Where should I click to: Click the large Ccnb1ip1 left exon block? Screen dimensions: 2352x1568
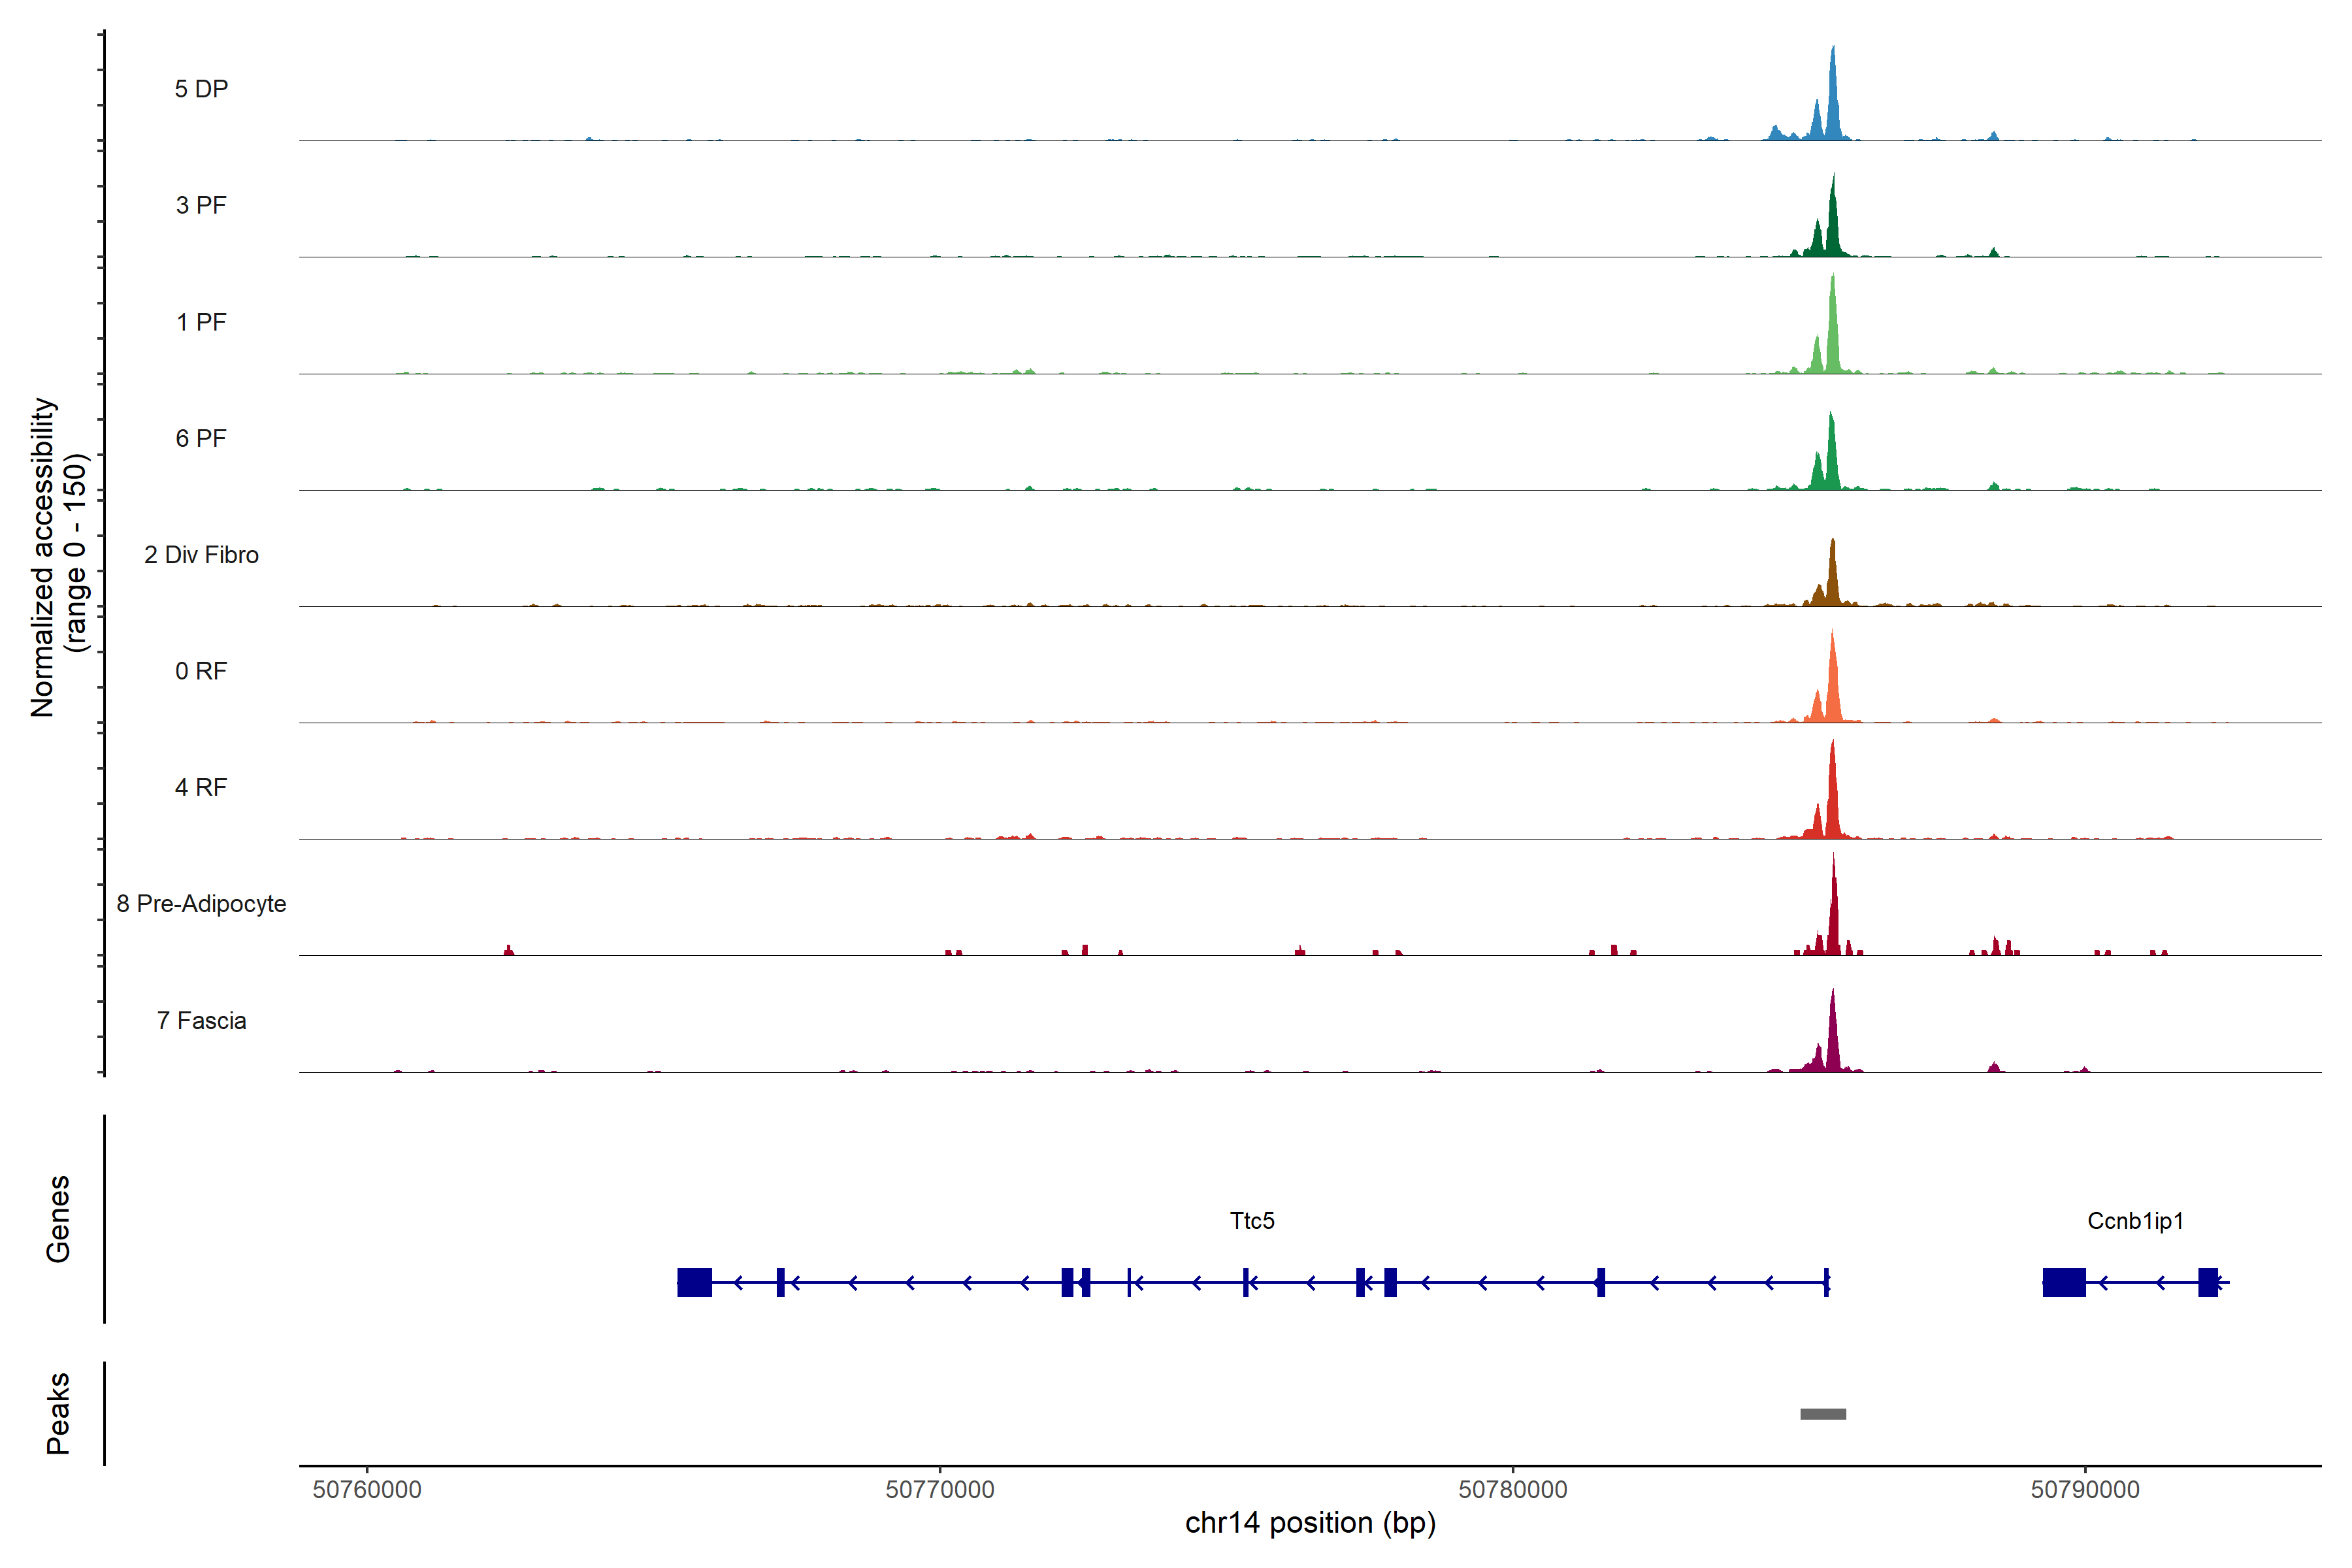(2064, 1282)
